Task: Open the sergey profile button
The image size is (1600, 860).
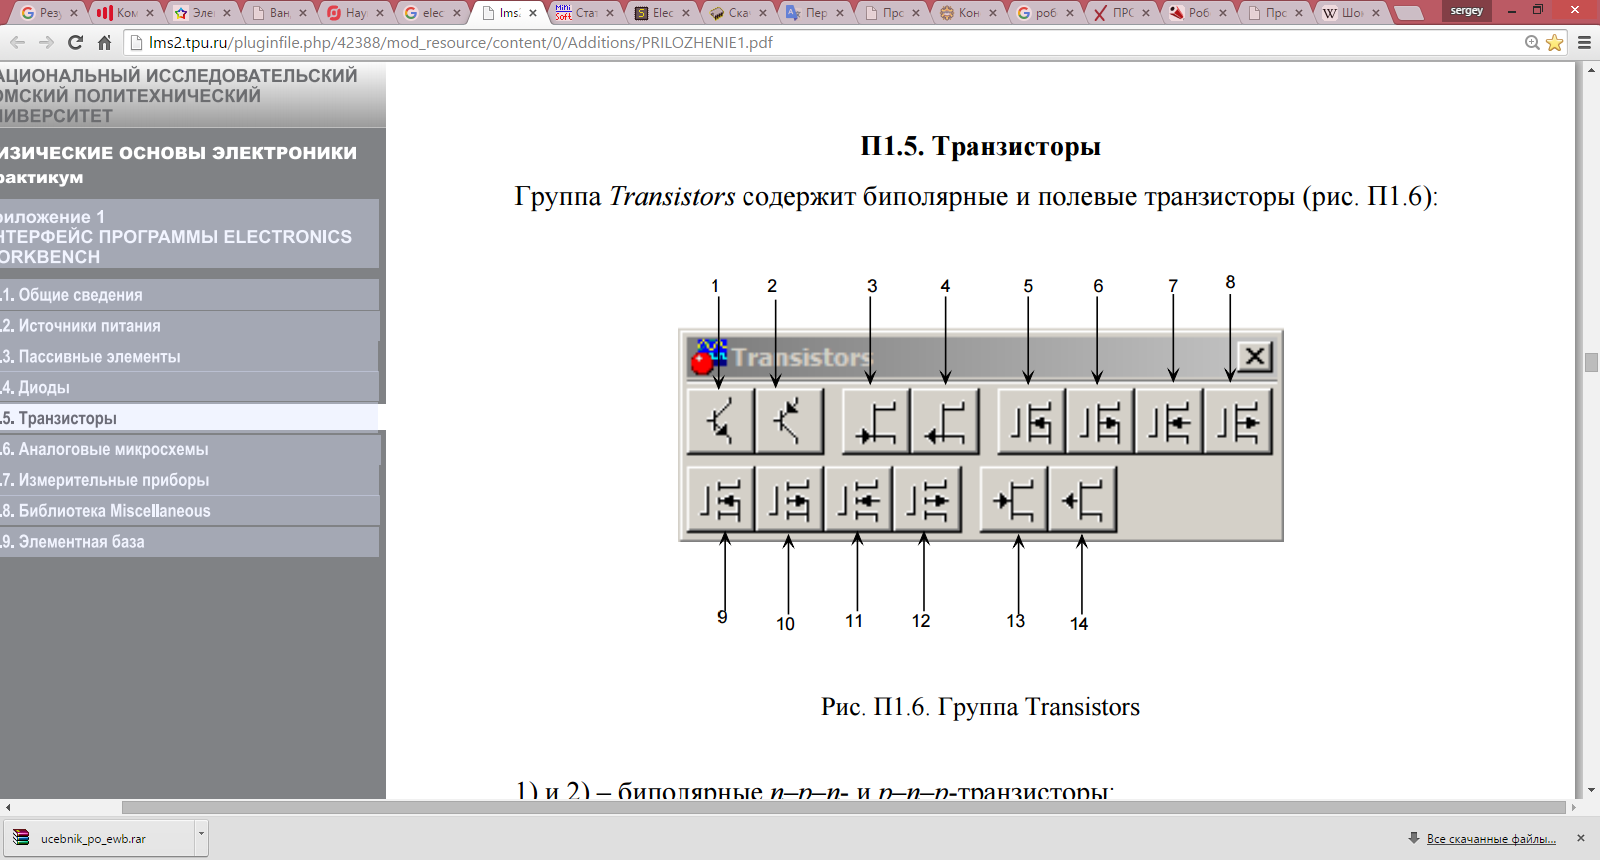Action: (1466, 11)
